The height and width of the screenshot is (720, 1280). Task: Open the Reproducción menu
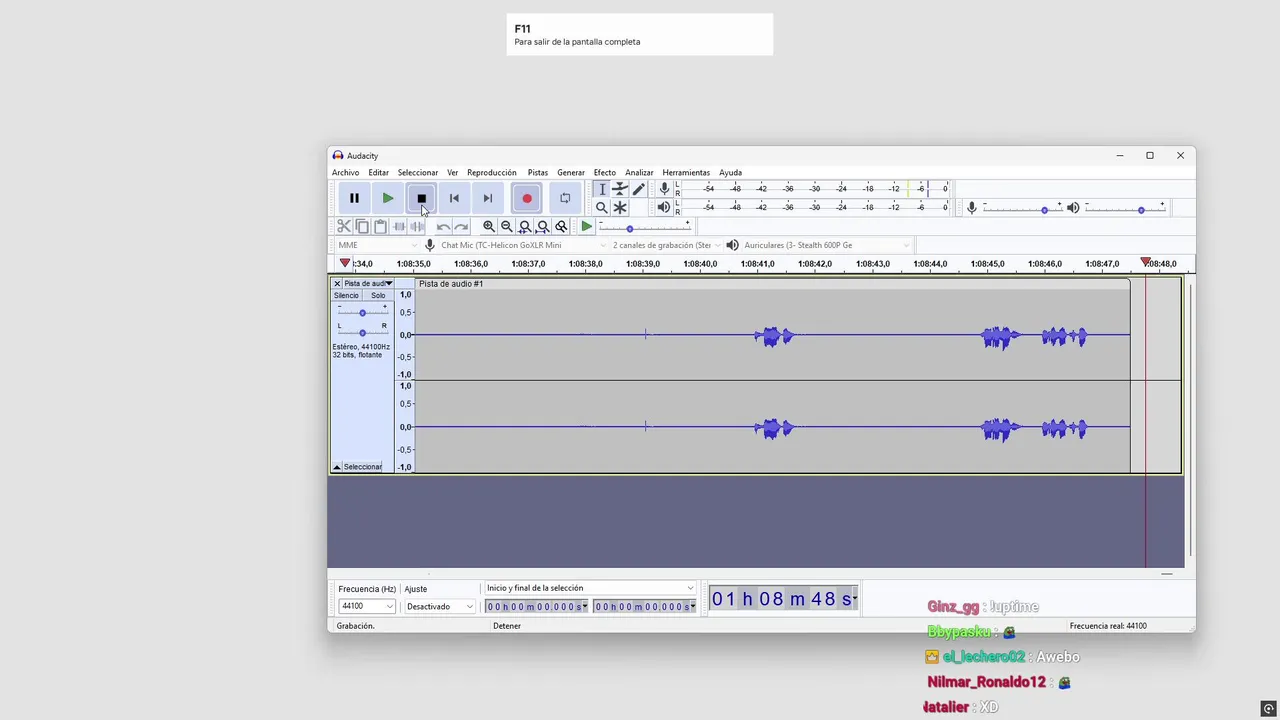pyautogui.click(x=492, y=173)
